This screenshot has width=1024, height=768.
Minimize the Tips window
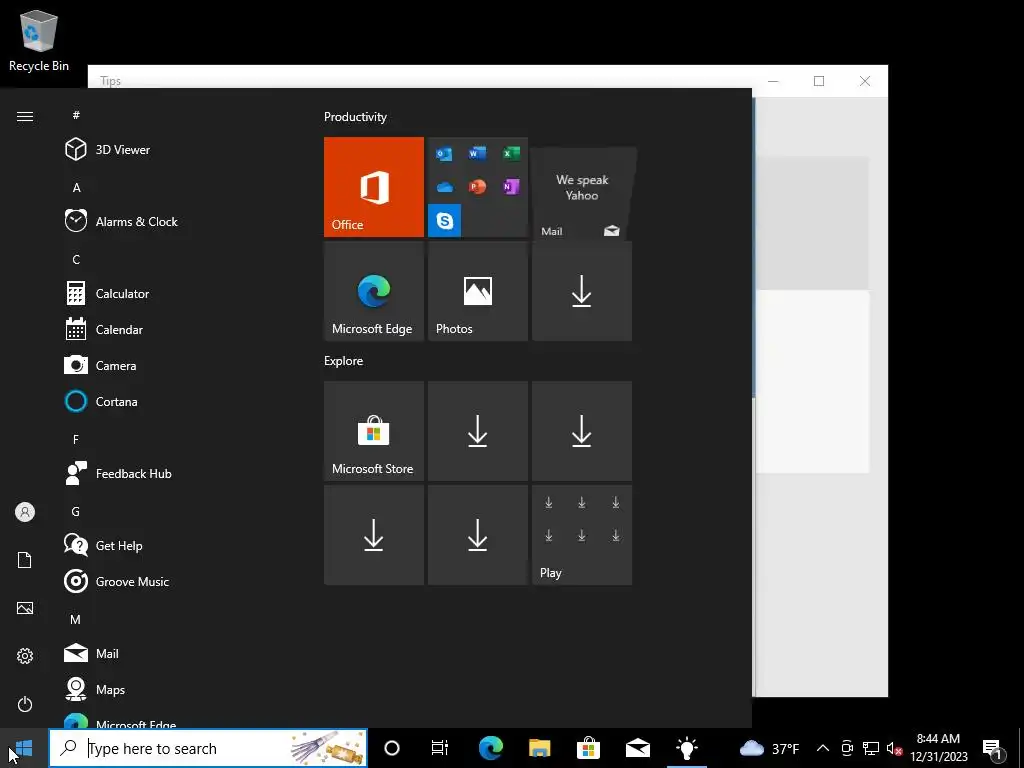pyautogui.click(x=774, y=81)
